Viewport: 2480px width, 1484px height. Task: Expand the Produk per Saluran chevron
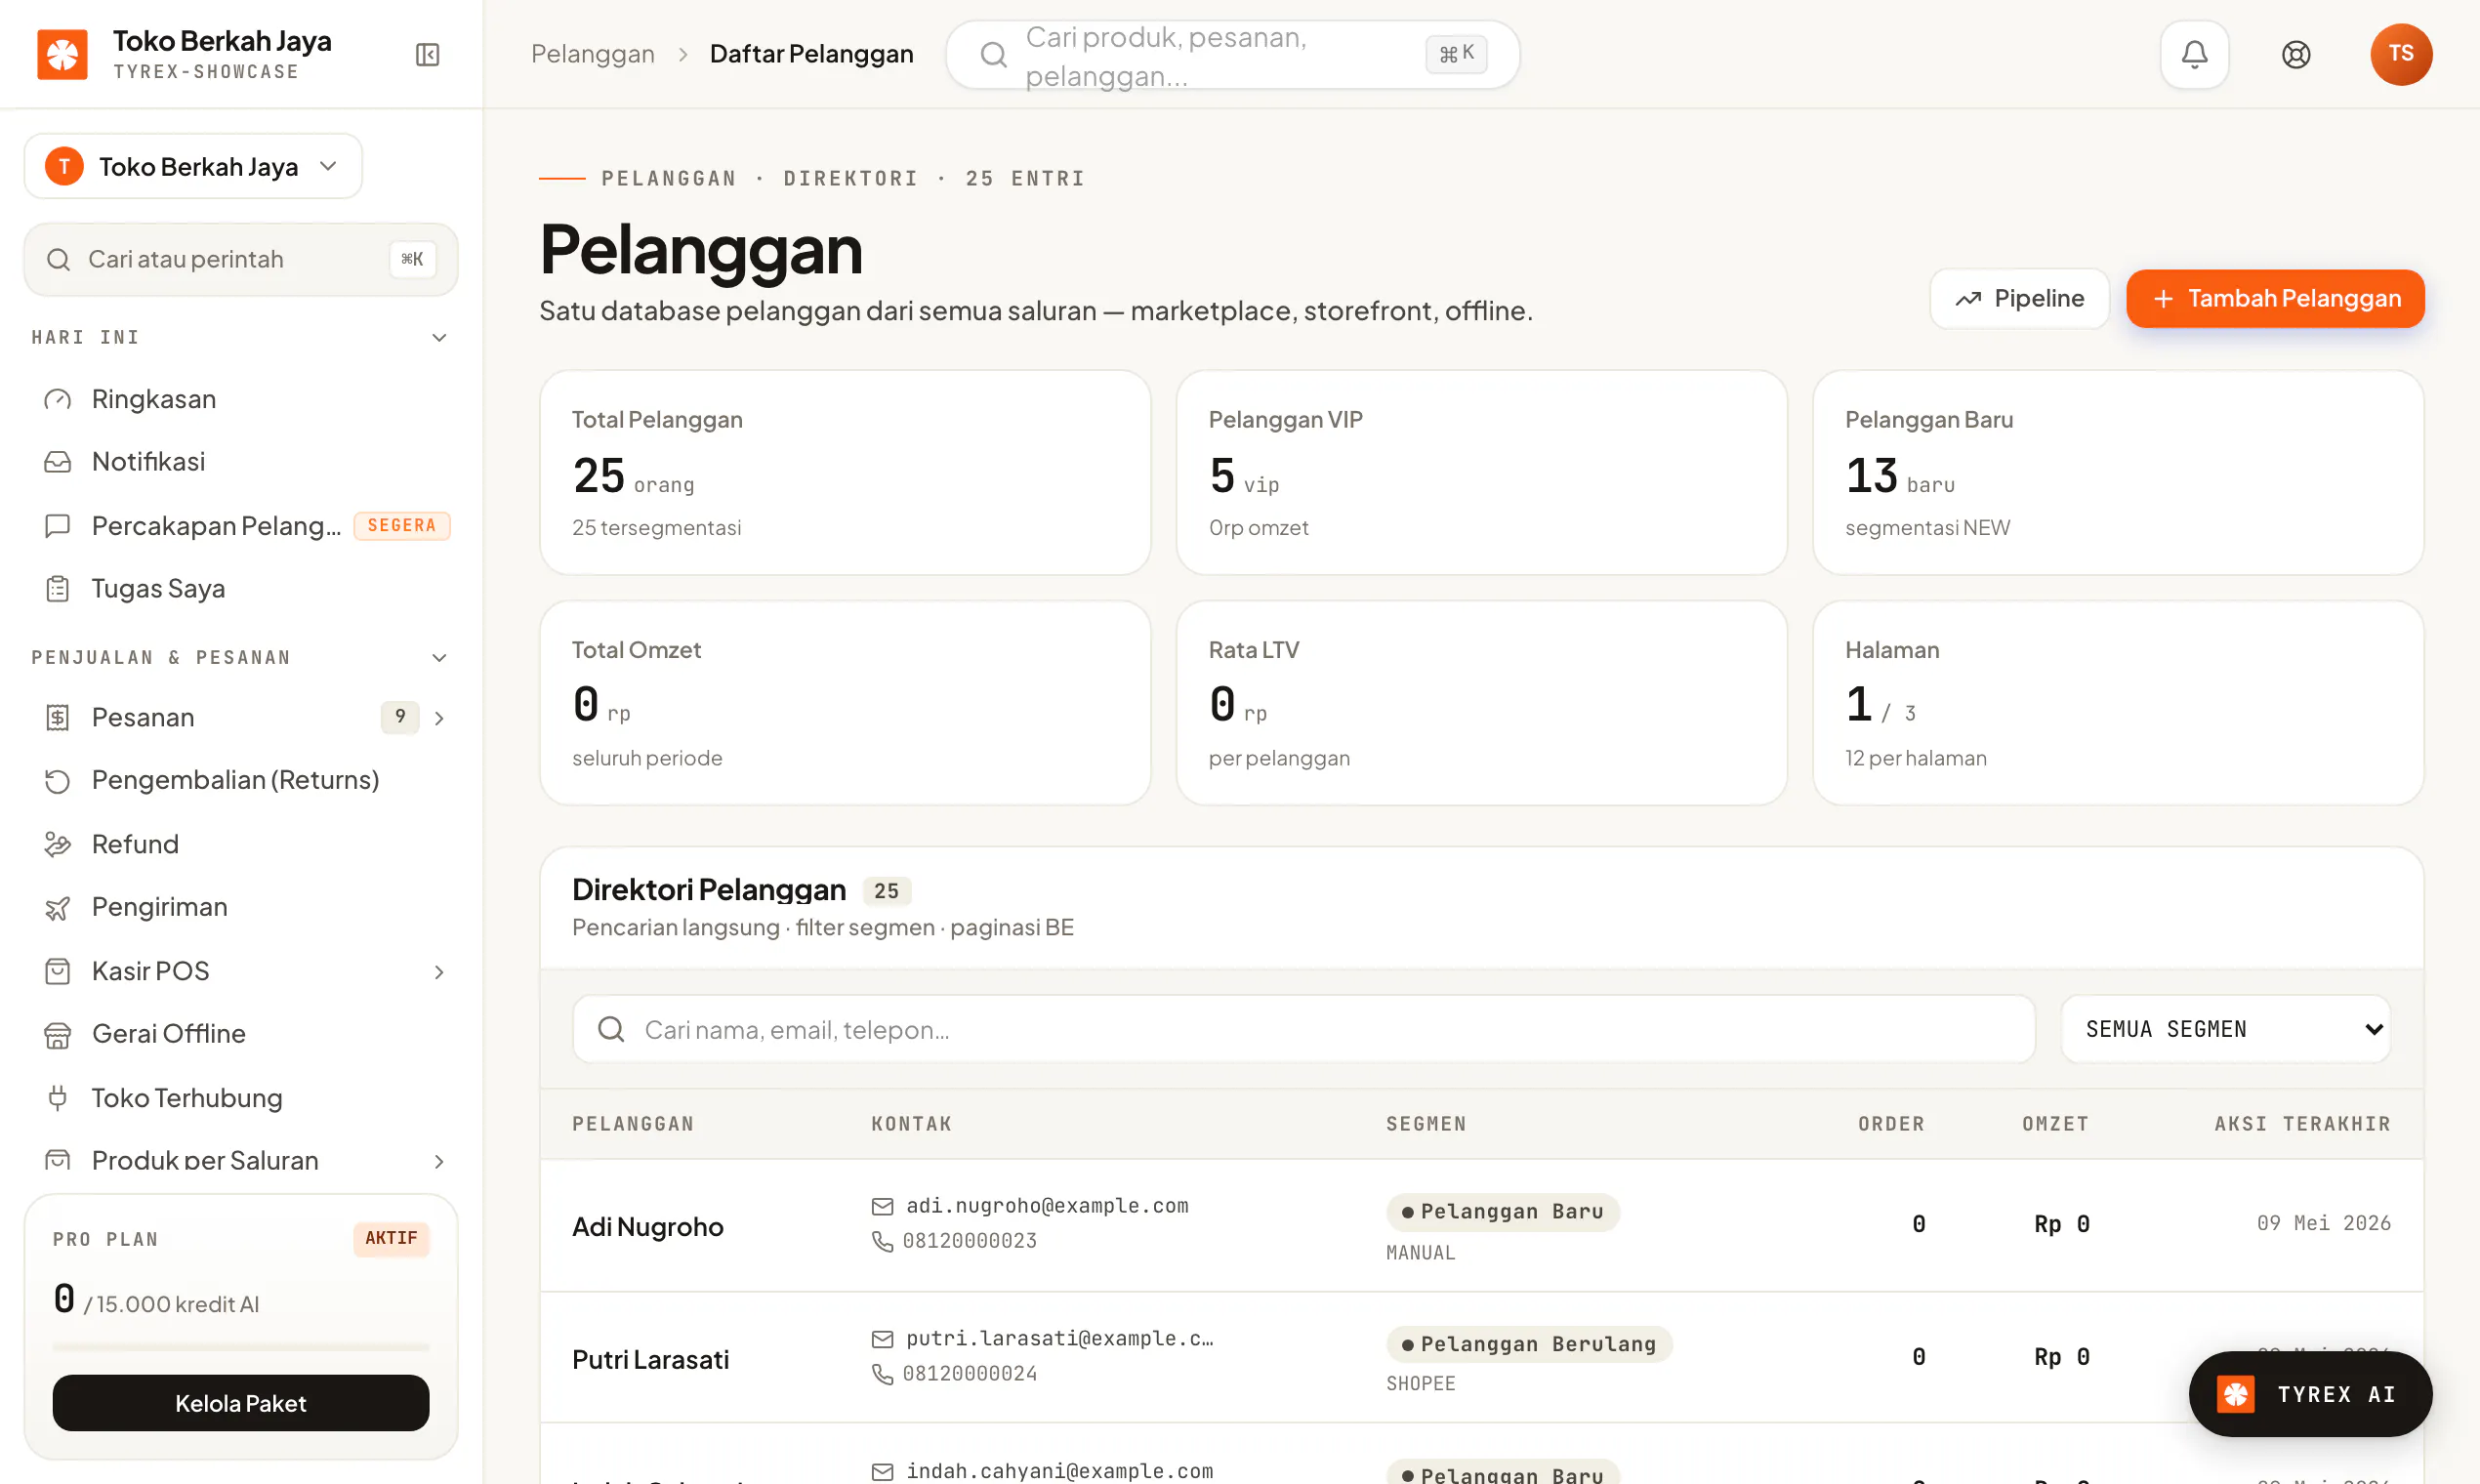(439, 1161)
